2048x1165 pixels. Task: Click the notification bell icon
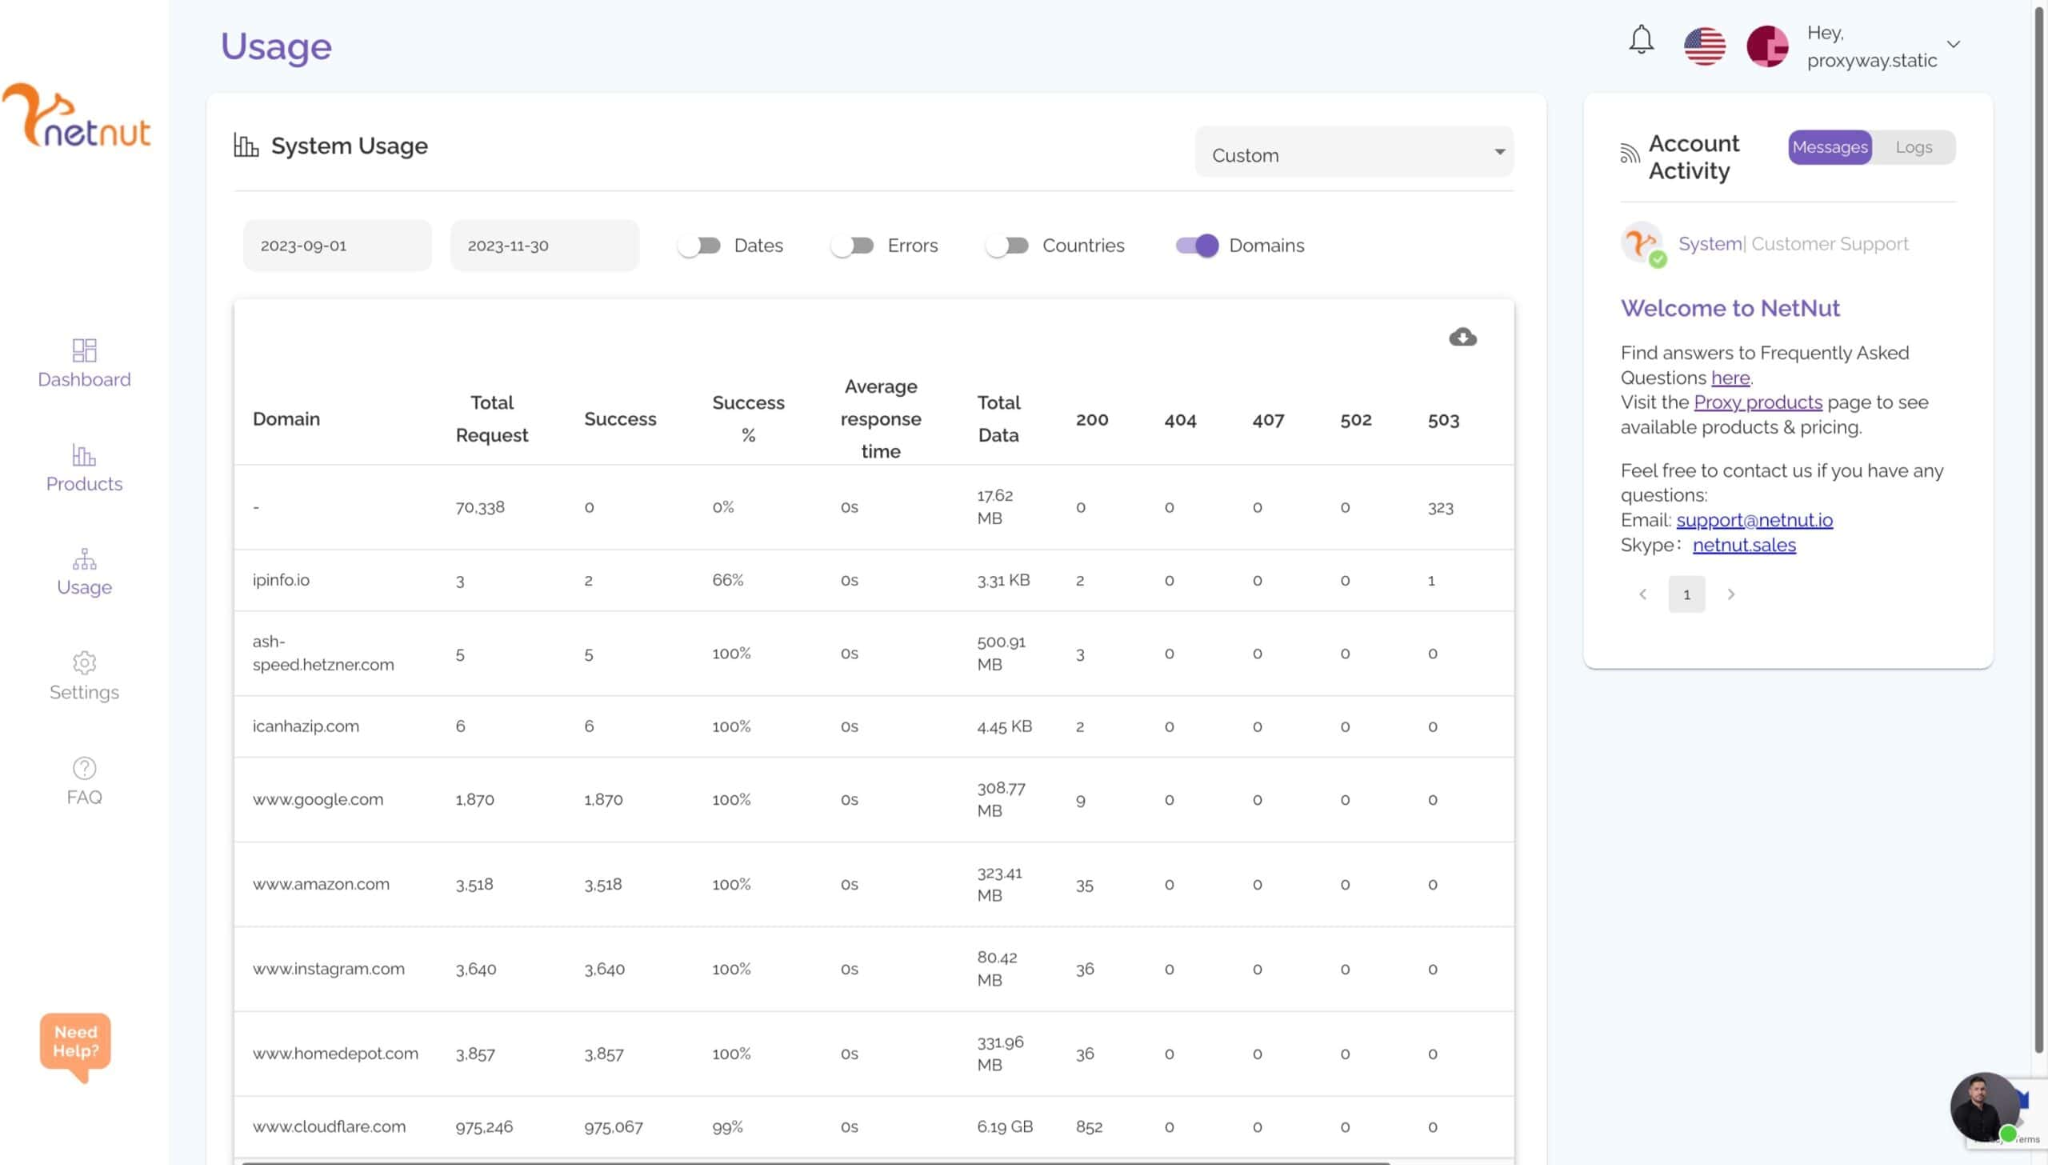point(1641,40)
